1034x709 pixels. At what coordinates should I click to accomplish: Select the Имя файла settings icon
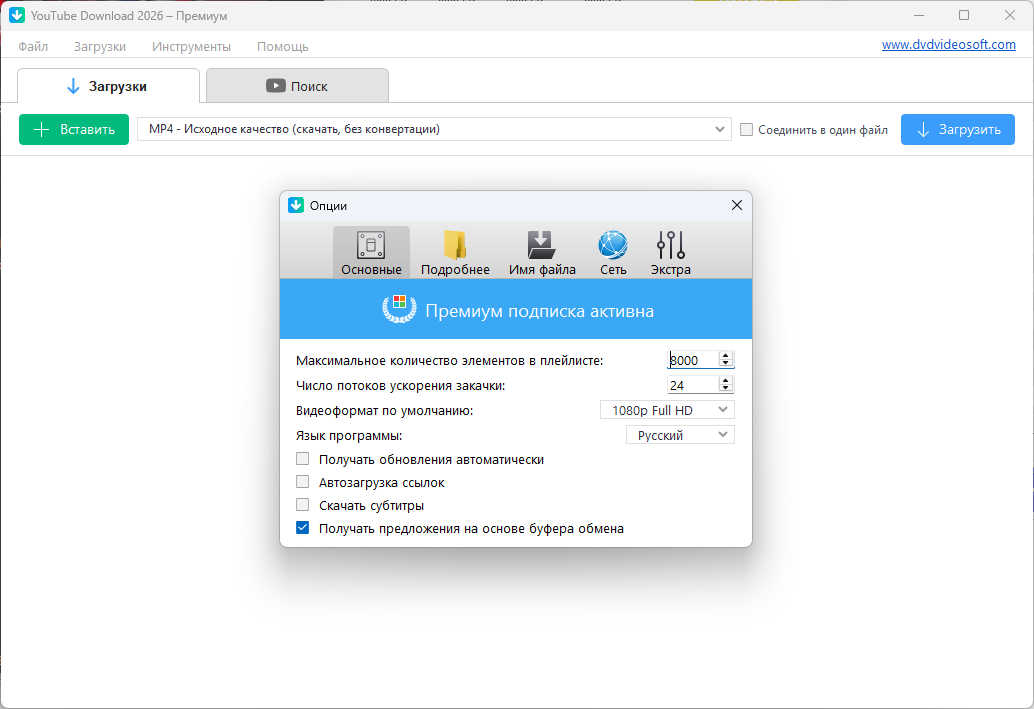point(541,246)
